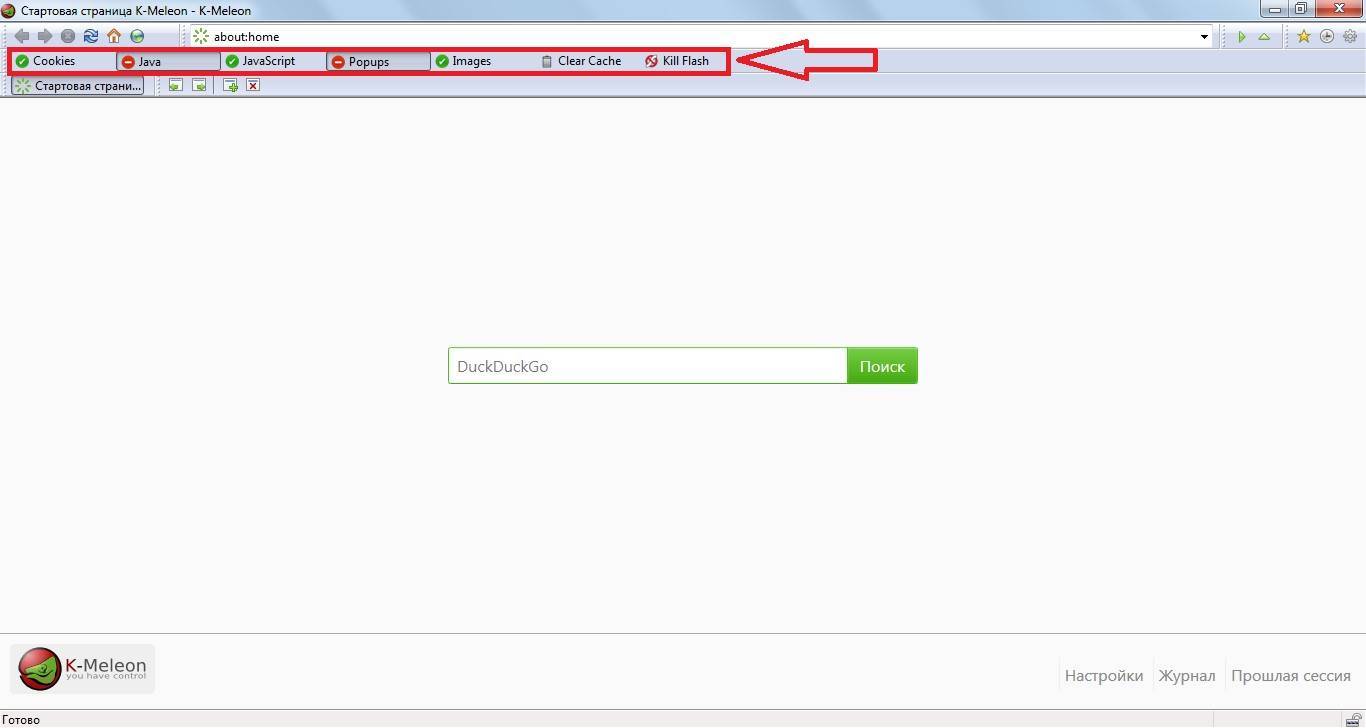Go to Home page icon
This screenshot has width=1366, height=728.
point(114,36)
